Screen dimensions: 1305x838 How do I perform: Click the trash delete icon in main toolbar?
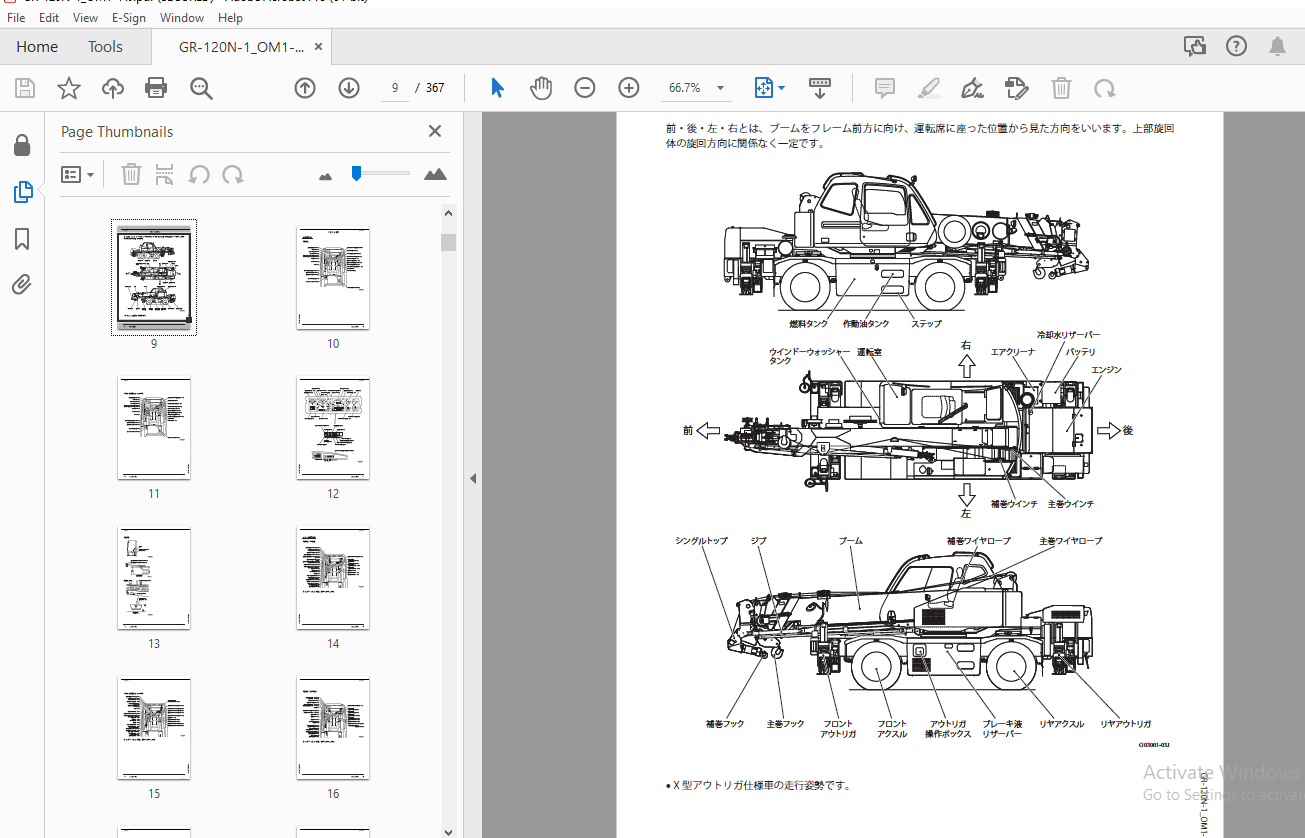[1061, 88]
